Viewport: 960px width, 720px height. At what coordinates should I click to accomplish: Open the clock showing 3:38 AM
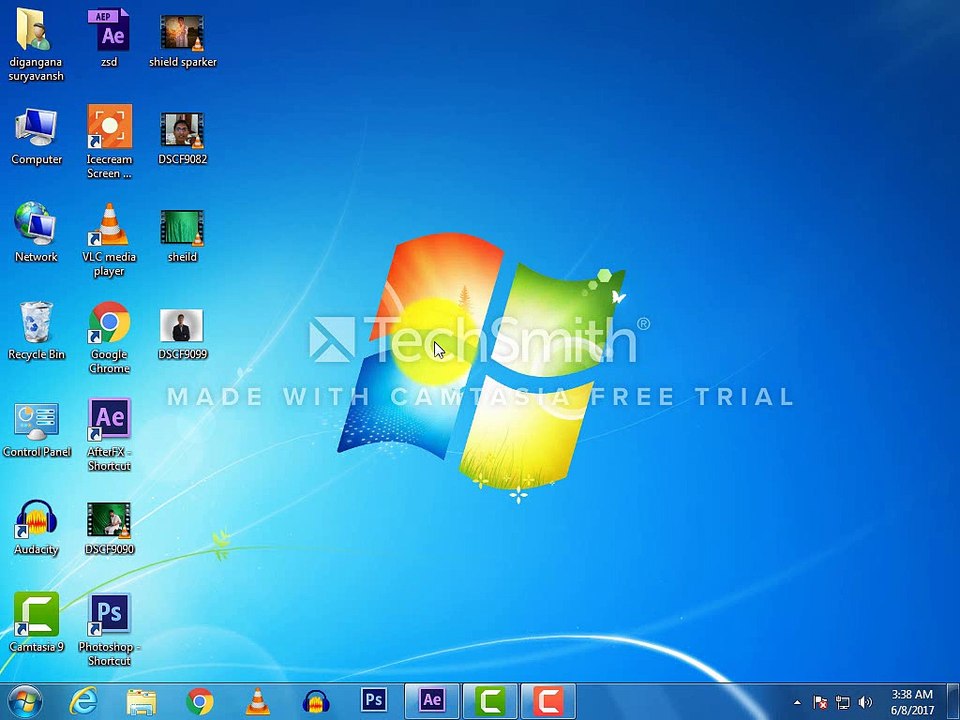click(912, 702)
